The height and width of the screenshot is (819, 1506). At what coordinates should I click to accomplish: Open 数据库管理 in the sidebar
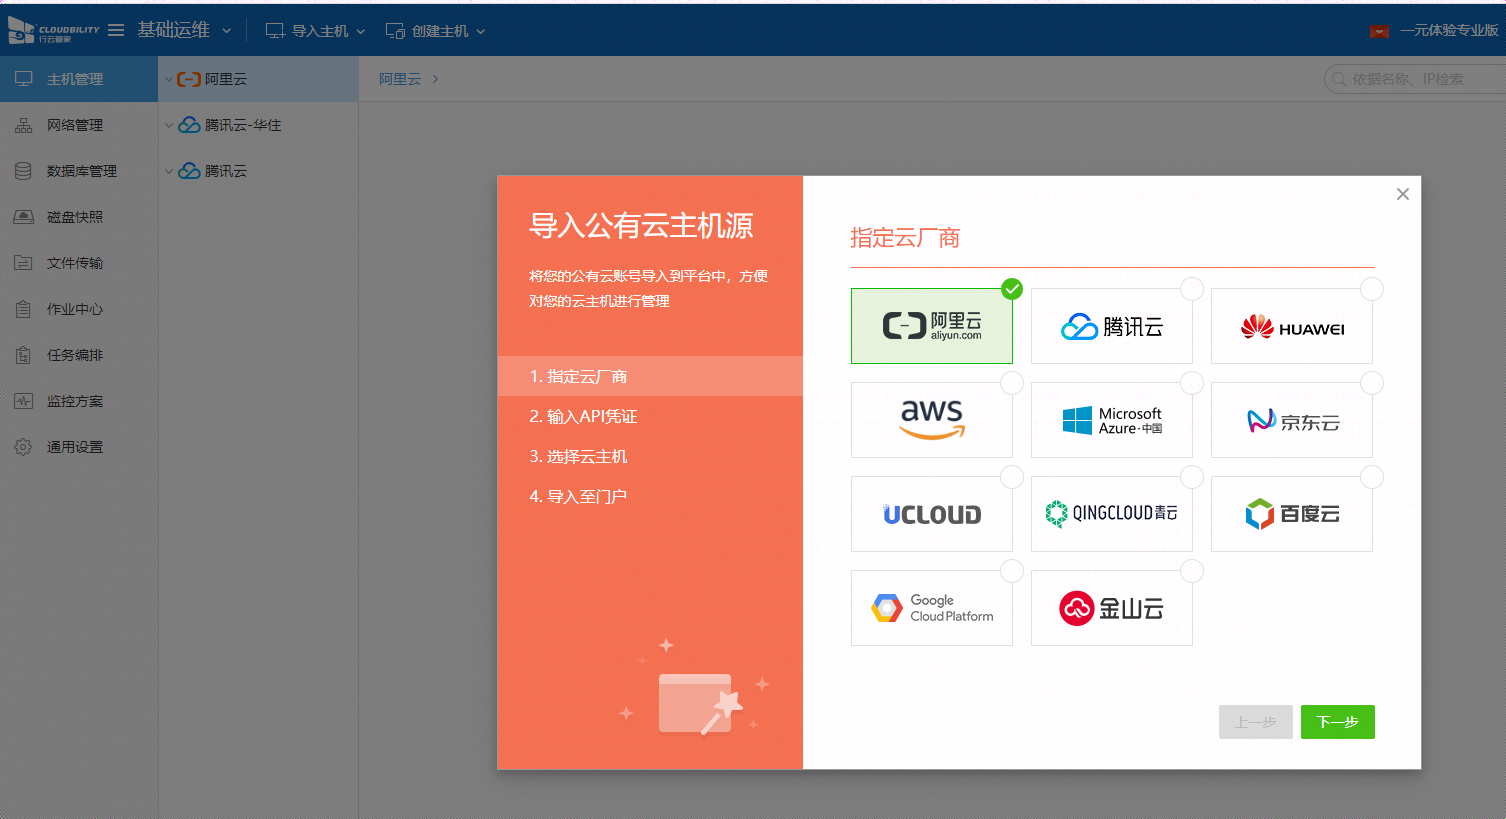tap(62, 170)
